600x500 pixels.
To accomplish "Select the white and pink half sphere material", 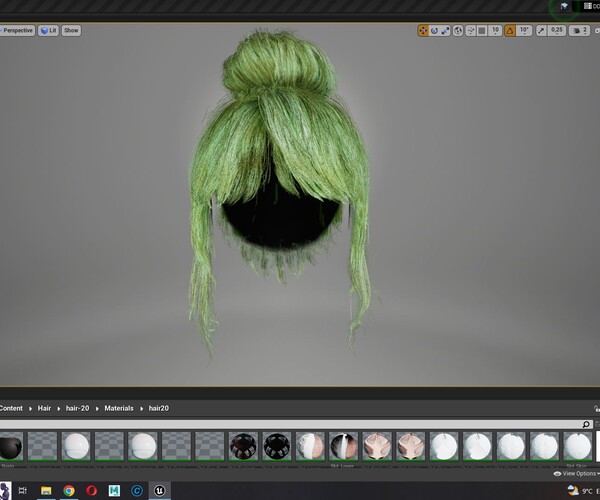I will click(310, 446).
